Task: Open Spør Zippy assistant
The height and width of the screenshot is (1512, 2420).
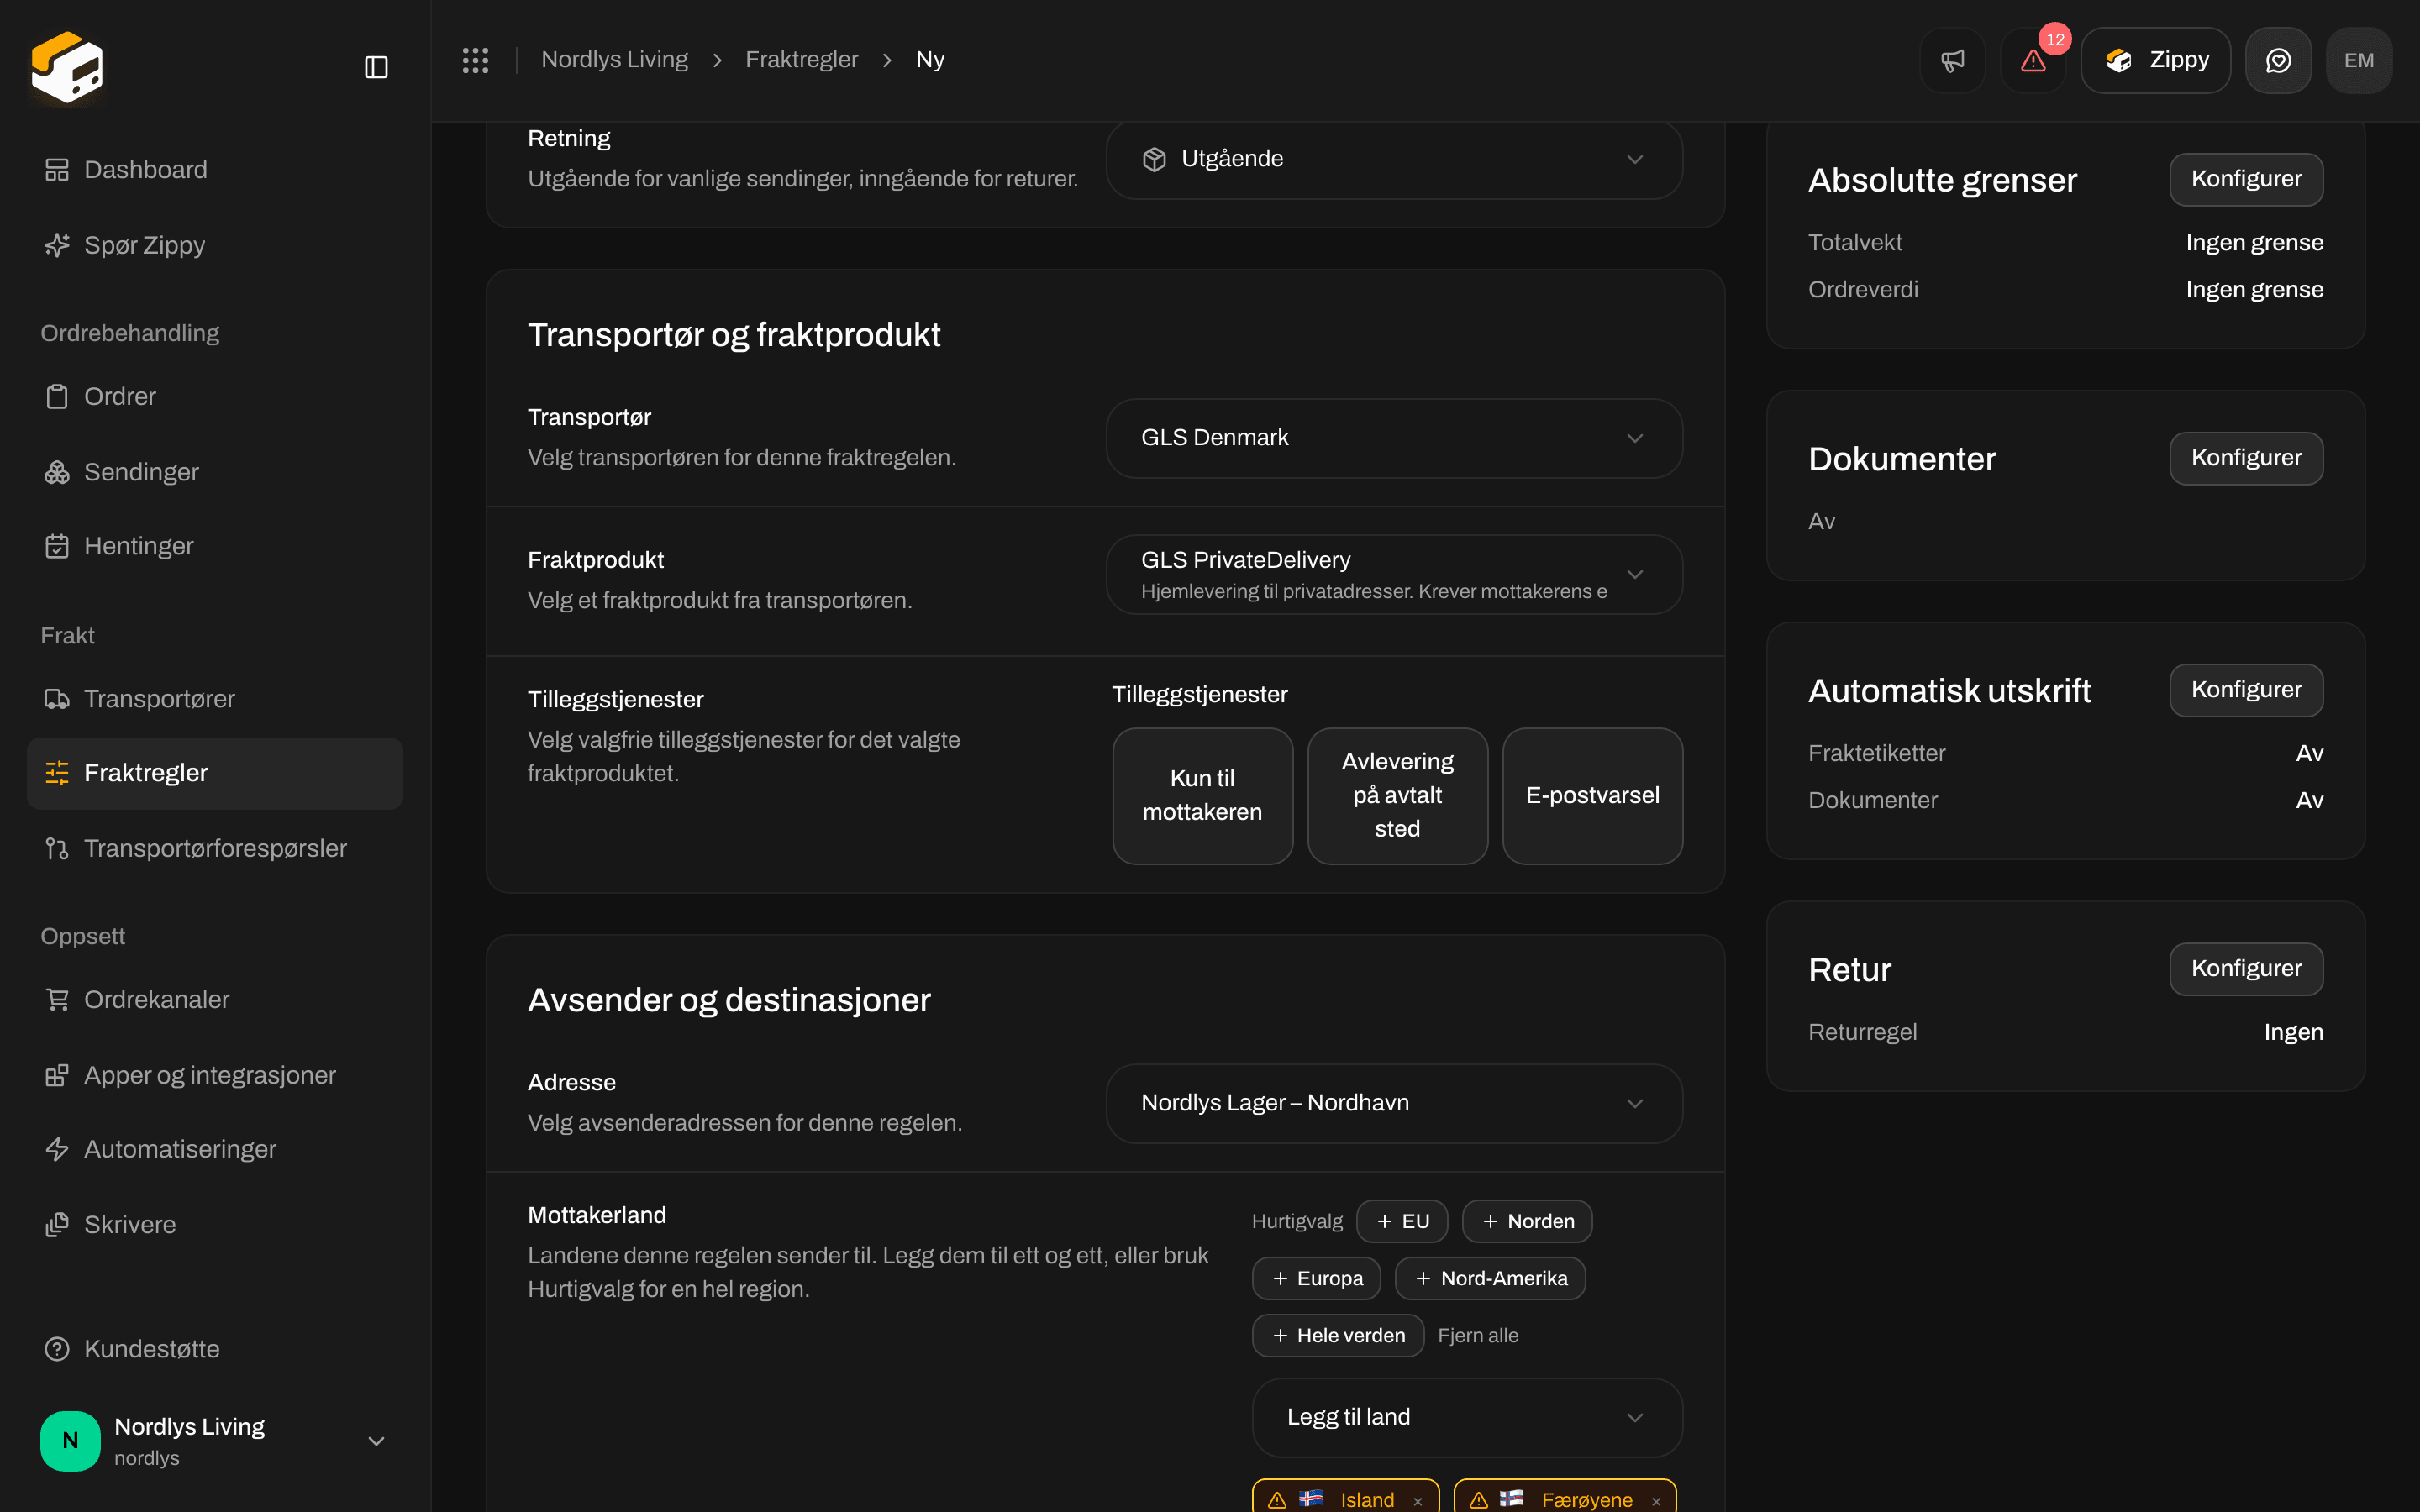Action: tap(215, 245)
